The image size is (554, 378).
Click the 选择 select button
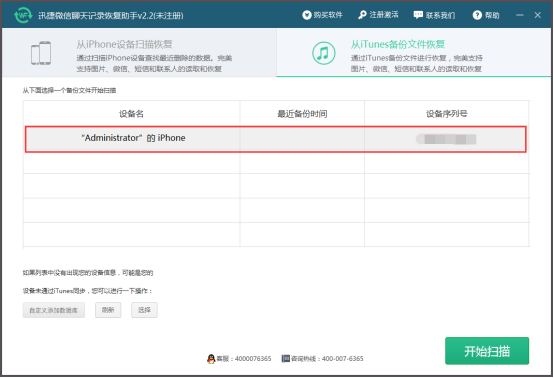point(145,310)
